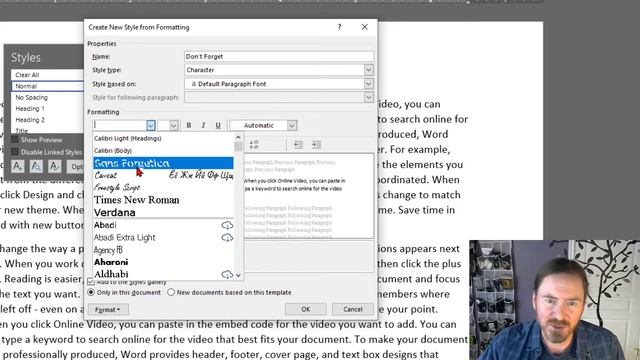Image resolution: width=640 pixels, height=360 pixels.
Task: Click the increase indent icon
Action: coord(316,144)
